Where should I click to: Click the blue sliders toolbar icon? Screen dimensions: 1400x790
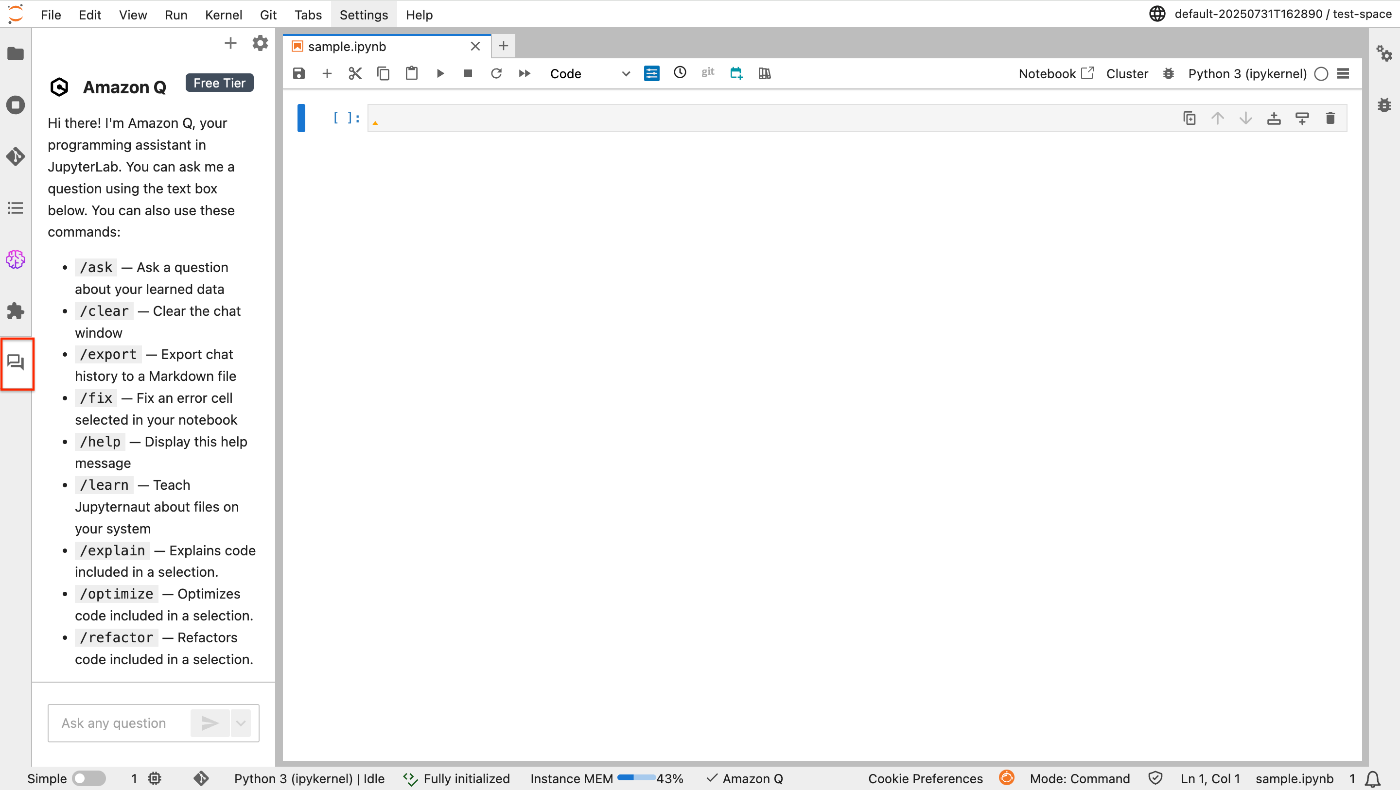pyautogui.click(x=652, y=73)
